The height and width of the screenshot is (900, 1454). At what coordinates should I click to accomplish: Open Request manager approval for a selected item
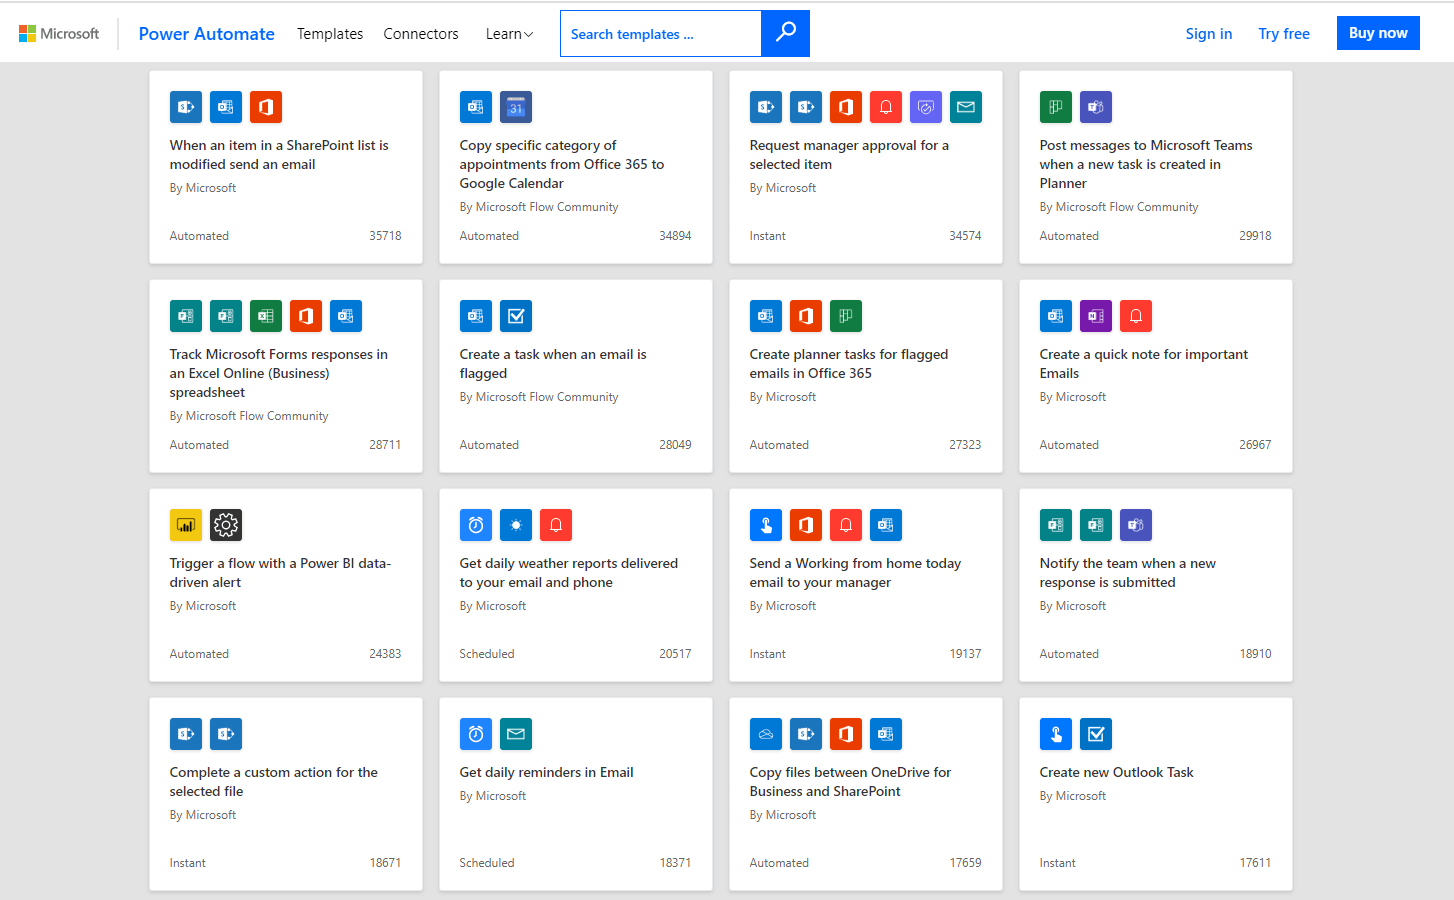click(849, 155)
